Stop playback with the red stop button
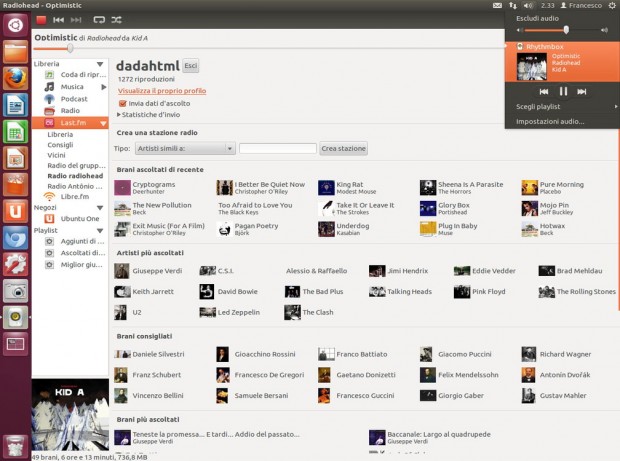The width and height of the screenshot is (620, 461). tap(41, 20)
